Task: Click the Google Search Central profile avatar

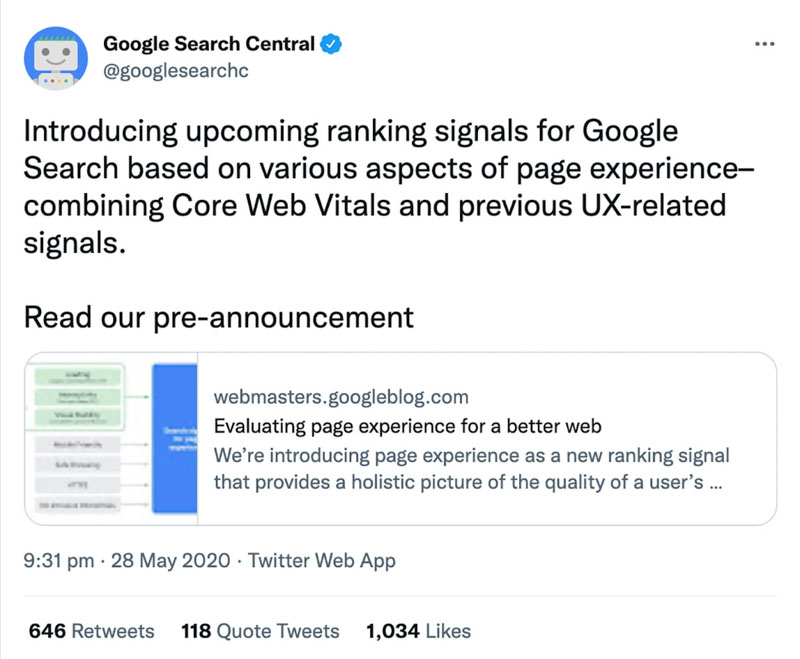Action: coord(55,55)
